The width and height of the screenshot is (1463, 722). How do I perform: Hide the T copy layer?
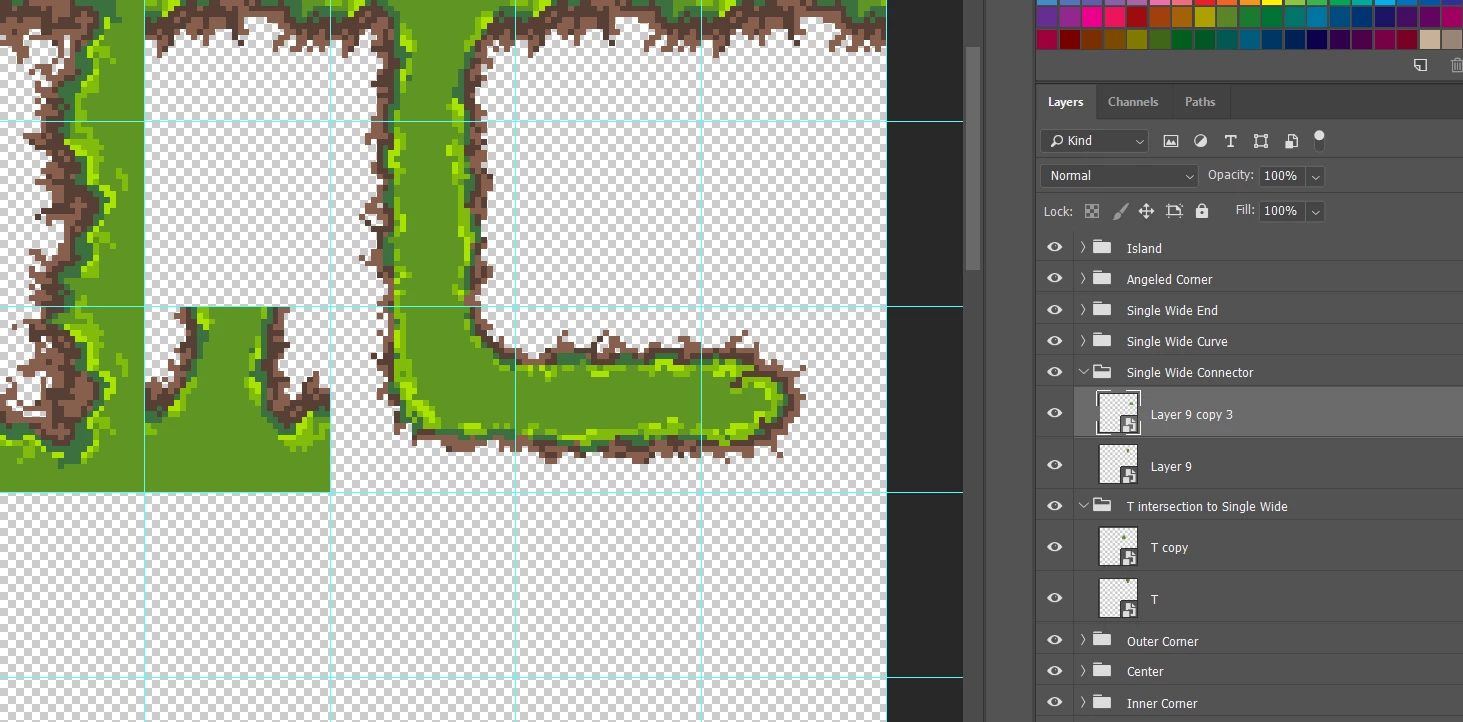click(x=1055, y=547)
